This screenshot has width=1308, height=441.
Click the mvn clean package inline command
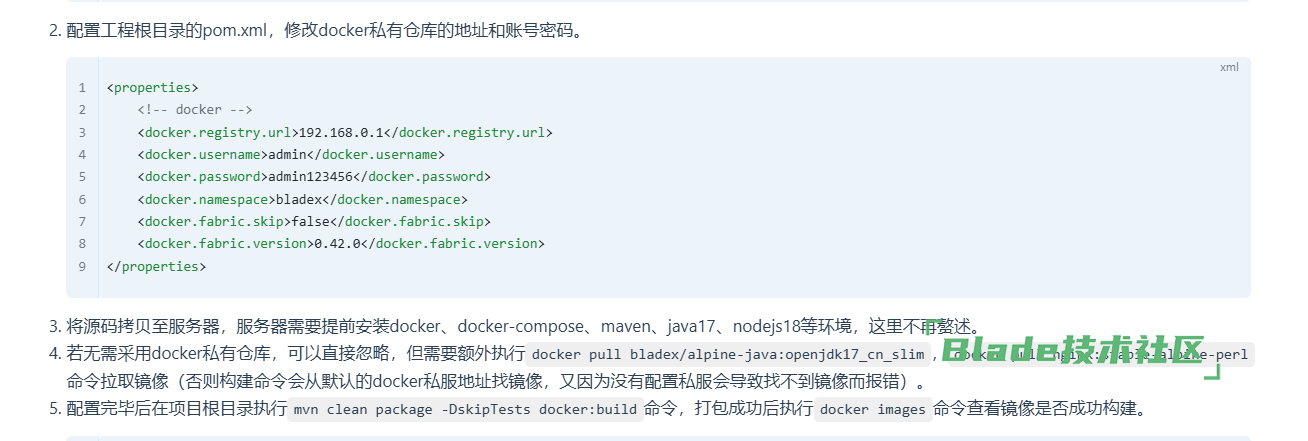(465, 409)
